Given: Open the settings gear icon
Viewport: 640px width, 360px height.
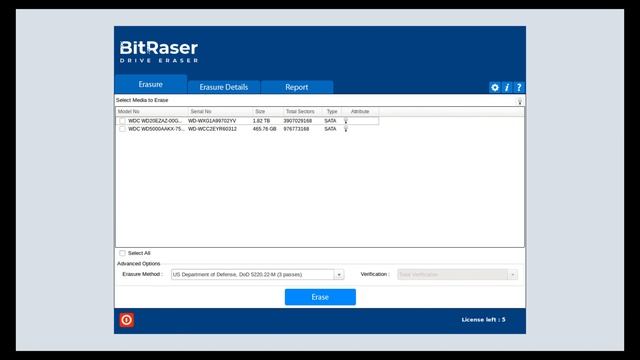Looking at the screenshot, I should pyautogui.click(x=495, y=87).
